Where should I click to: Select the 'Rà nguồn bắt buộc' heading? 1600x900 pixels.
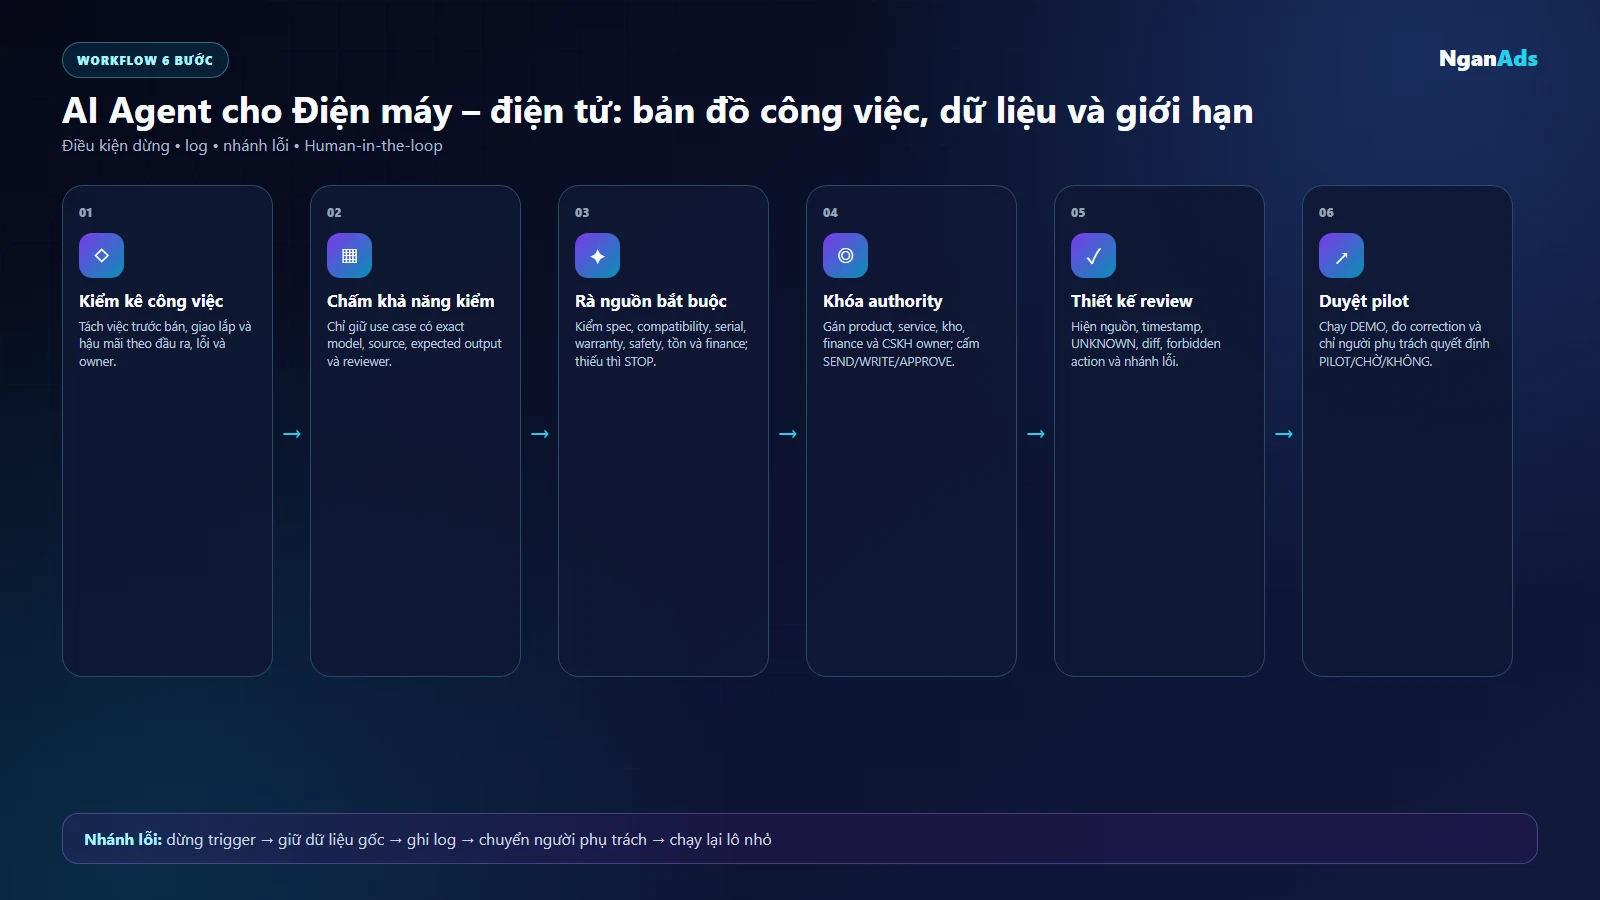(650, 301)
